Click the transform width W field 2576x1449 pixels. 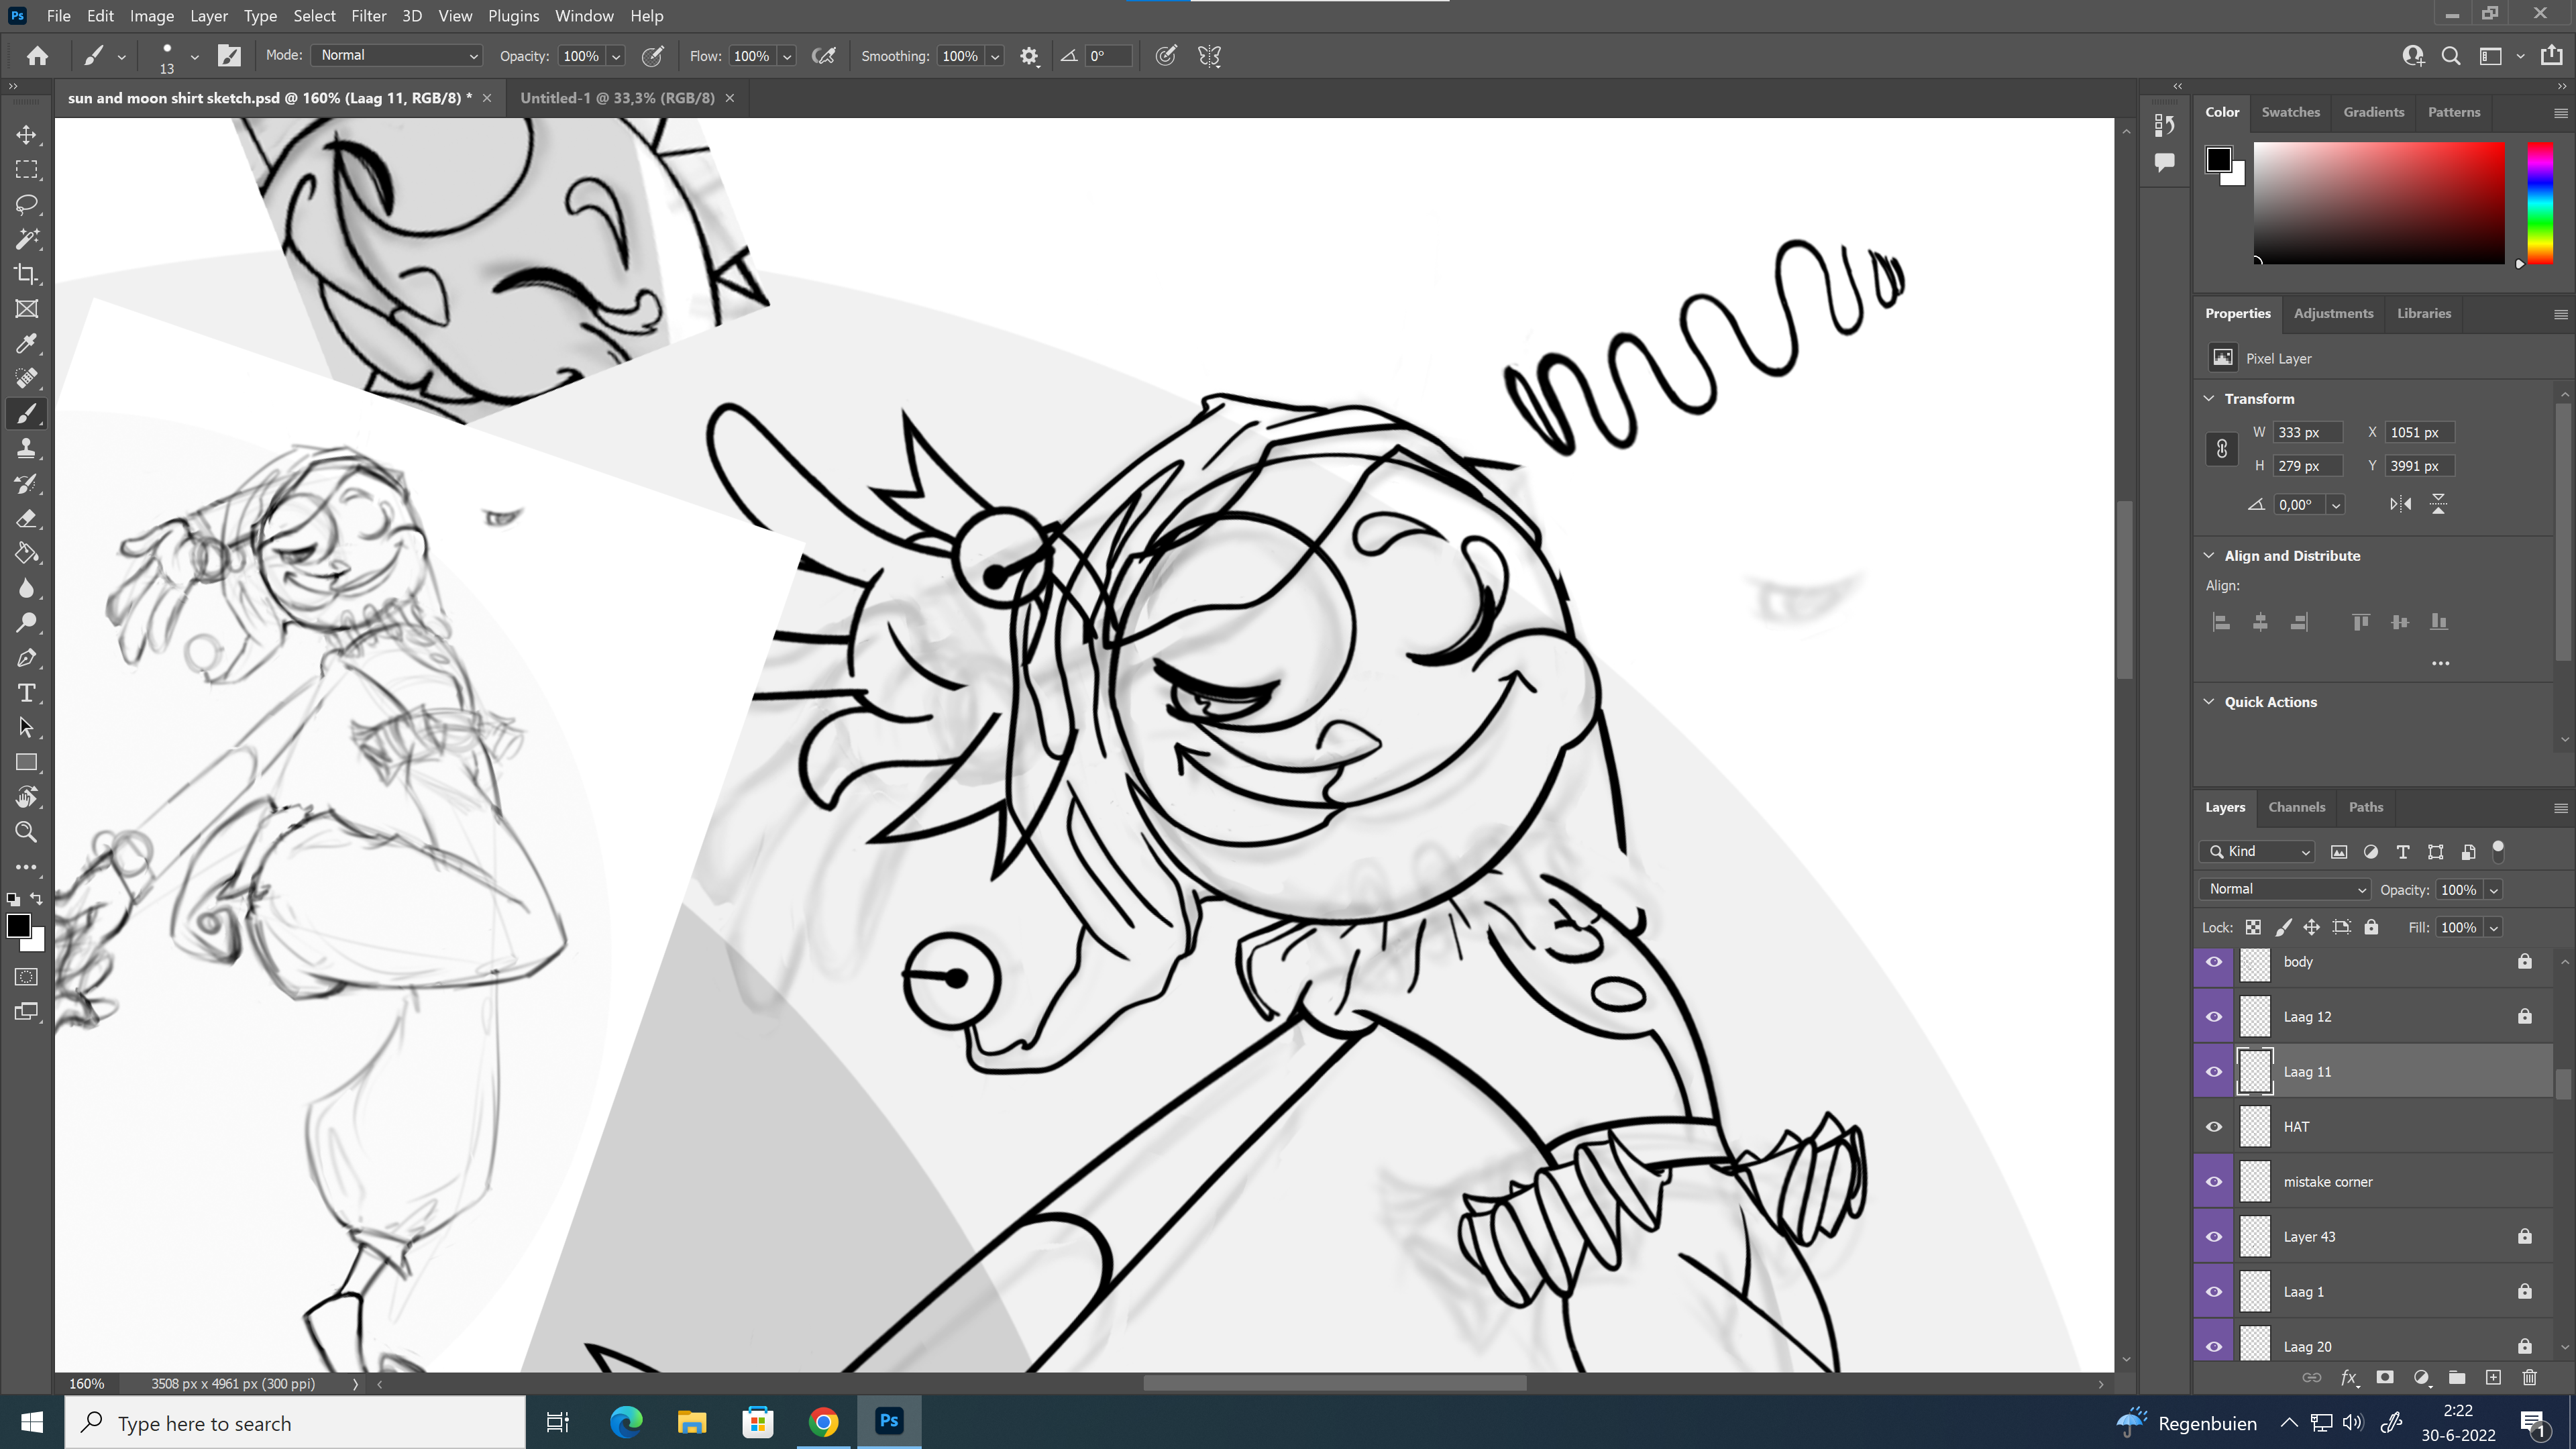pyautogui.click(x=2307, y=432)
